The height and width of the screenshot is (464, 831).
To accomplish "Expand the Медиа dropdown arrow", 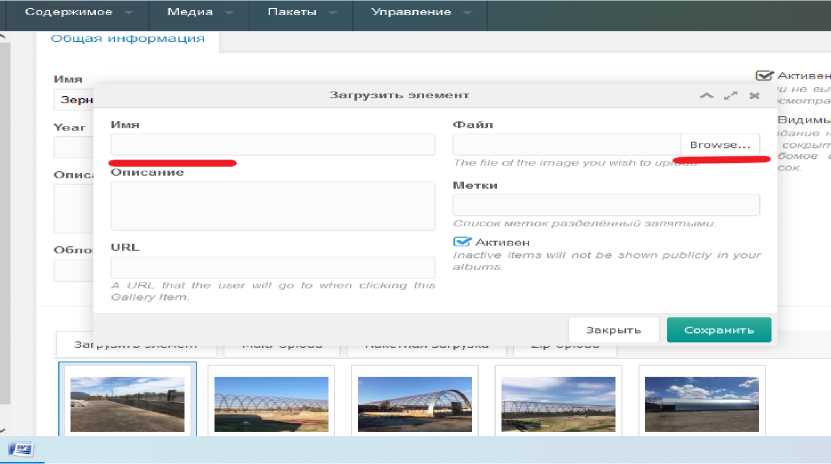I will point(229,12).
